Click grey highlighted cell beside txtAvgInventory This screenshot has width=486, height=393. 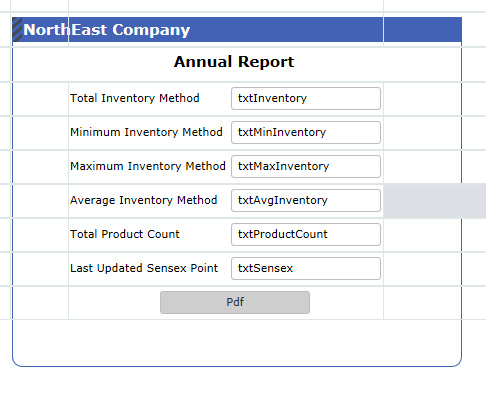[x=435, y=201]
